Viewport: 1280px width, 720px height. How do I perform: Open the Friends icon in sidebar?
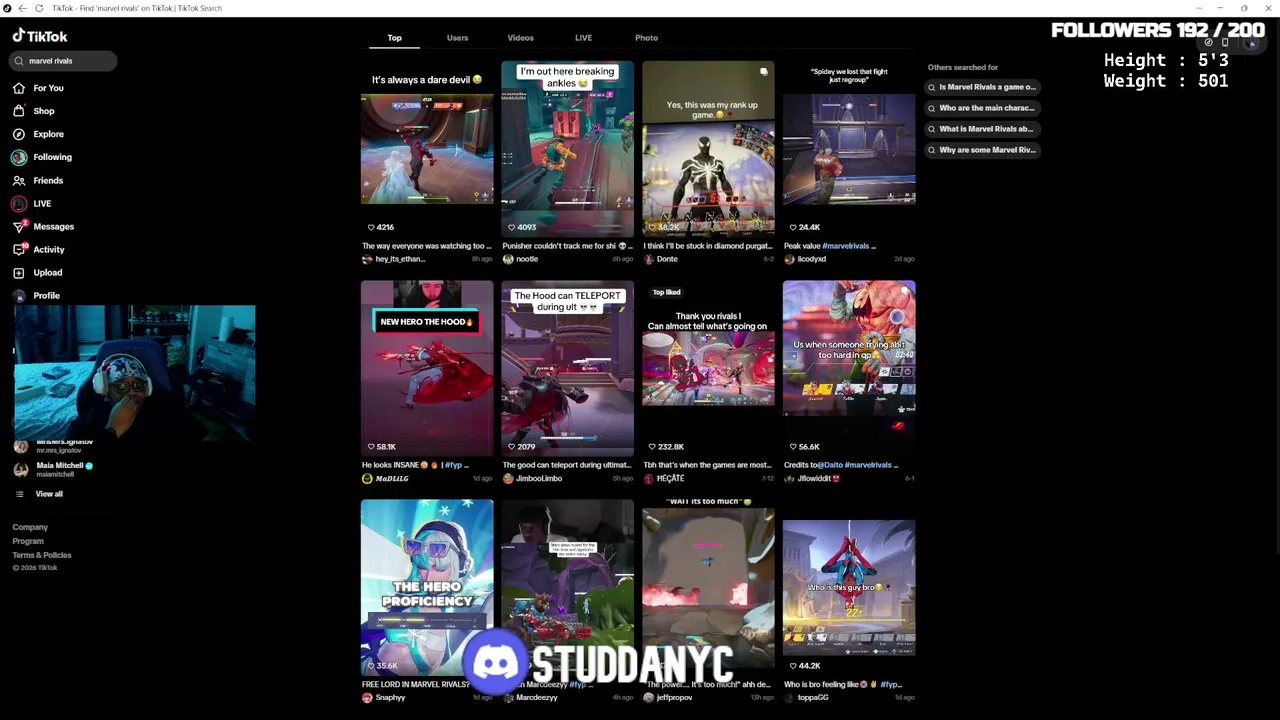coord(19,180)
